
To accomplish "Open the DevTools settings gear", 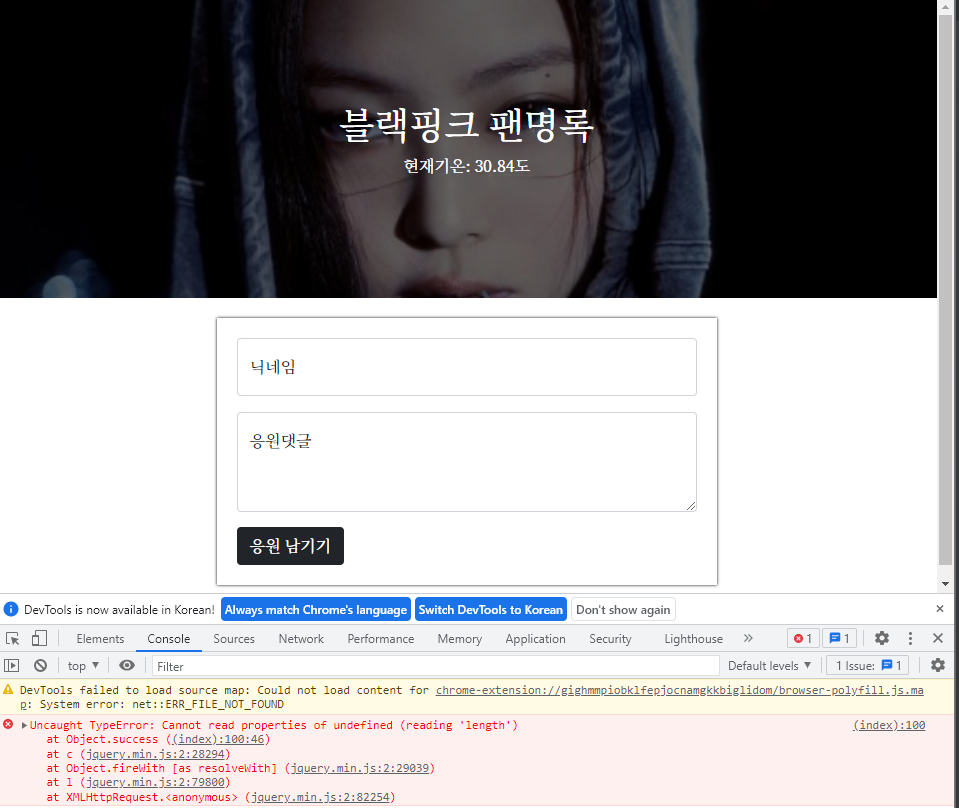I will pyautogui.click(x=881, y=639).
